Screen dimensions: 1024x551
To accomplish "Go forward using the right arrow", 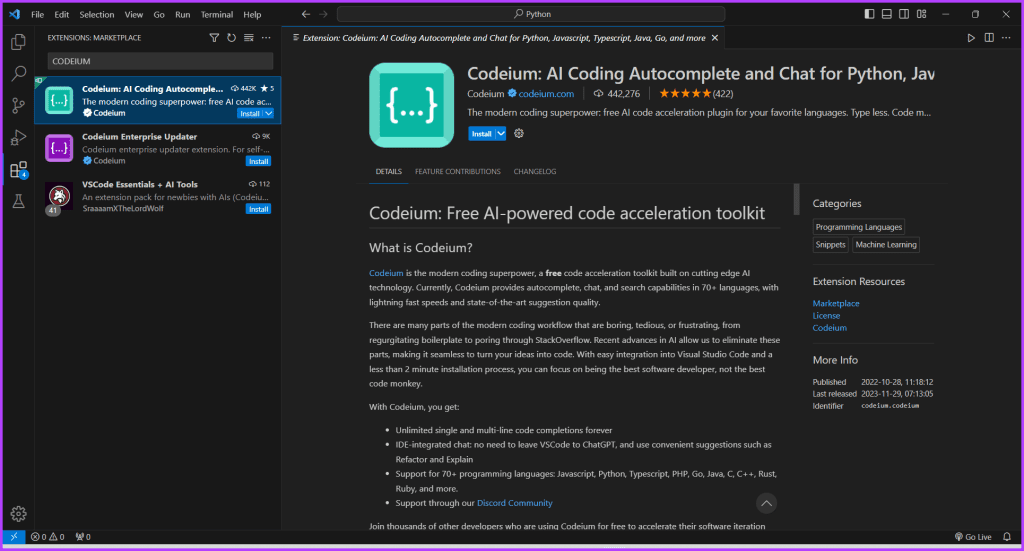I will click(323, 14).
